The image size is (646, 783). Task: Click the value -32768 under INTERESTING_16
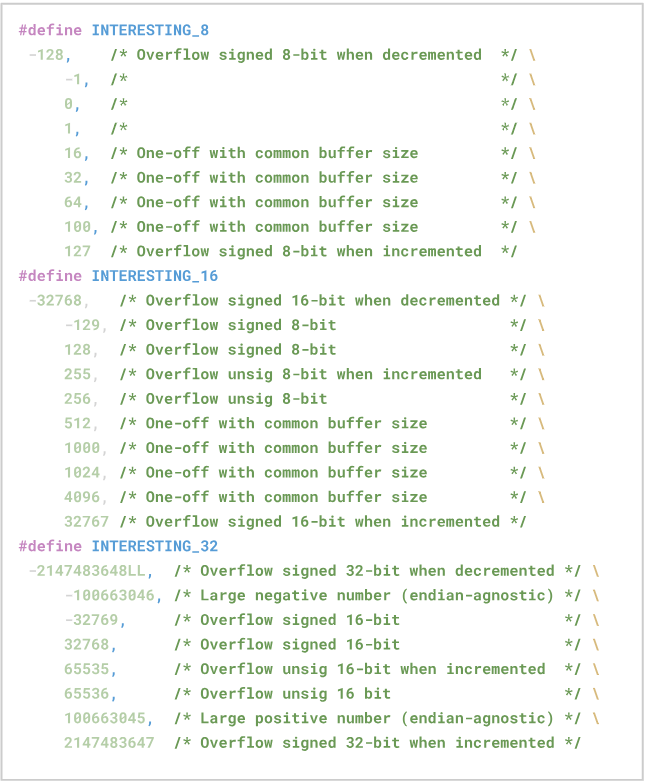(56, 300)
